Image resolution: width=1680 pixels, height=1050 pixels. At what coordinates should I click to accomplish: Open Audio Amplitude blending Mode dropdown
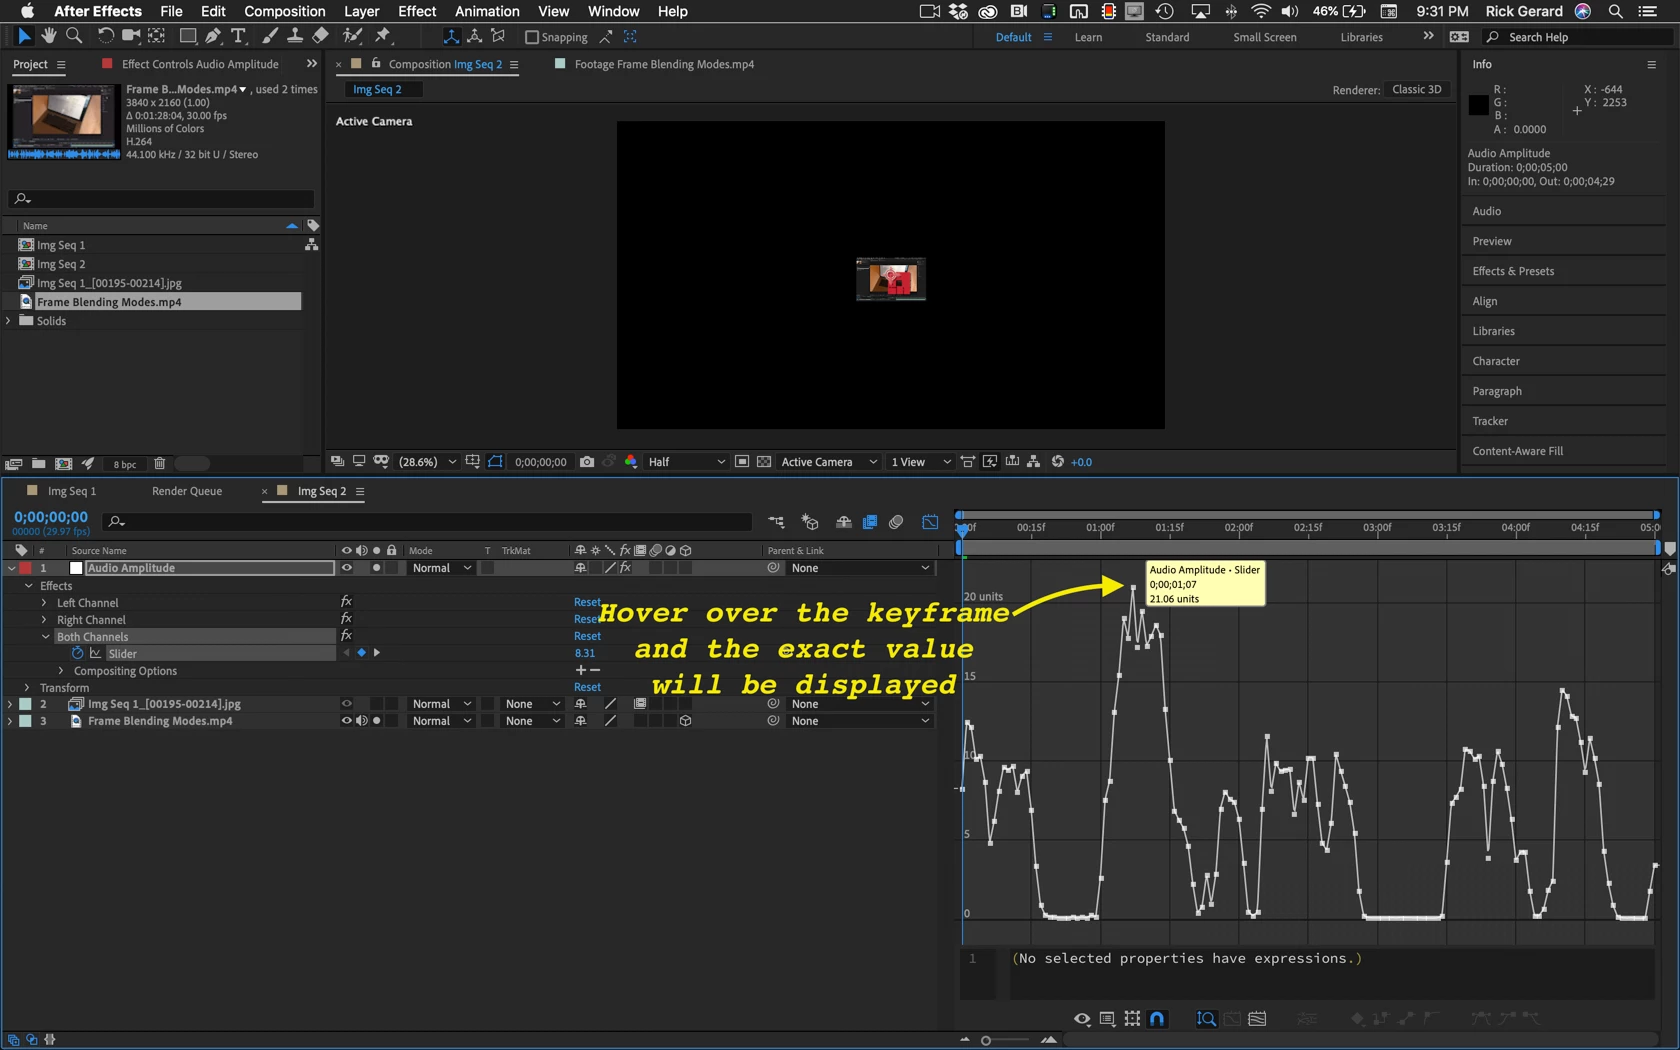(x=441, y=568)
